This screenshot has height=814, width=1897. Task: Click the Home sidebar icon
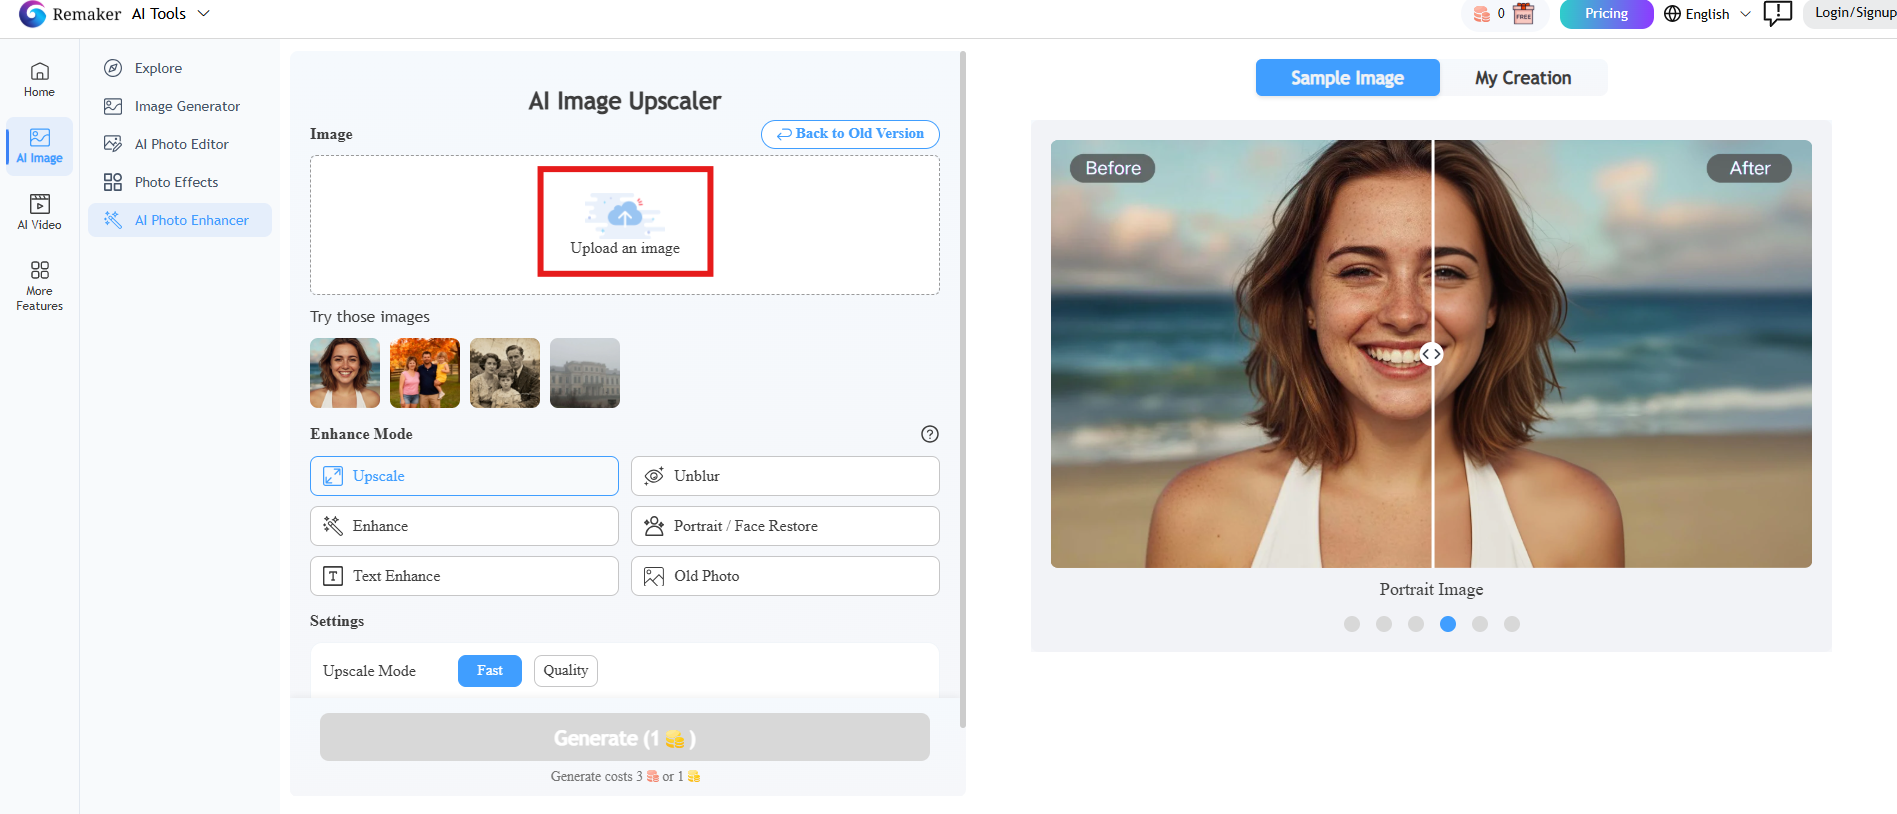(39, 72)
